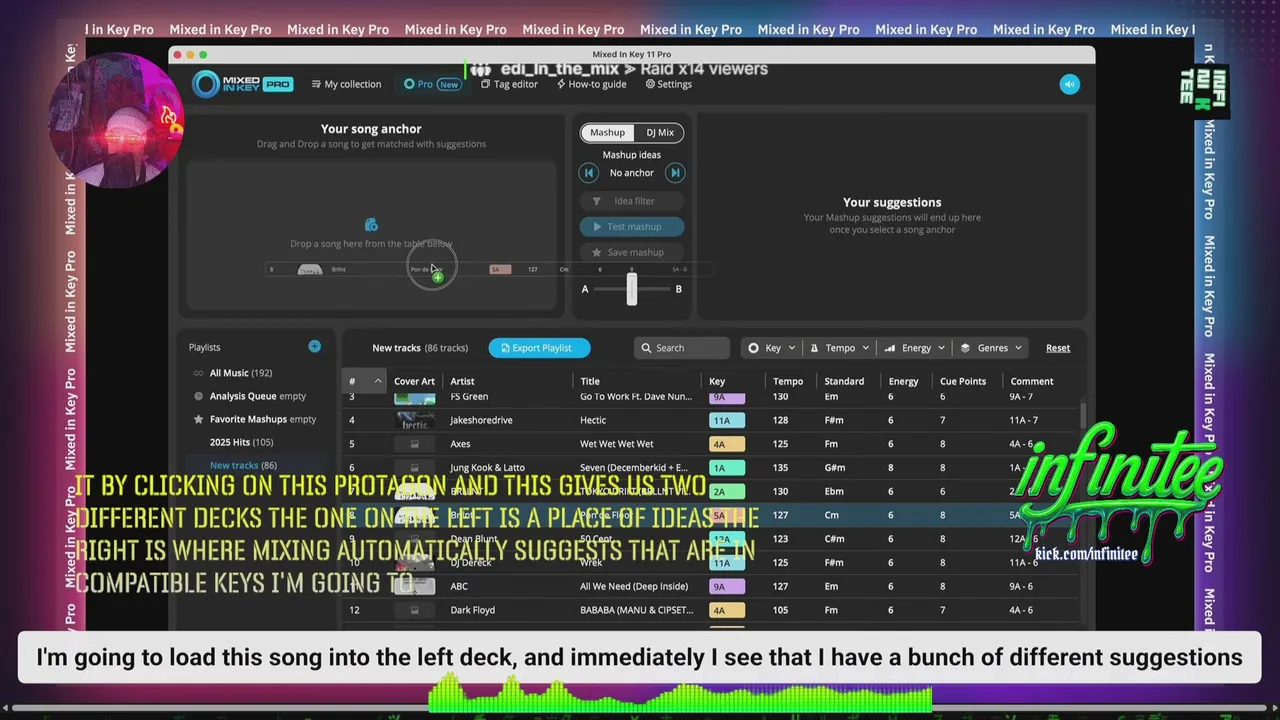Click the track table vertical scrollbar
Image resolution: width=1280 pixels, height=720 pixels.
coord(1083,414)
